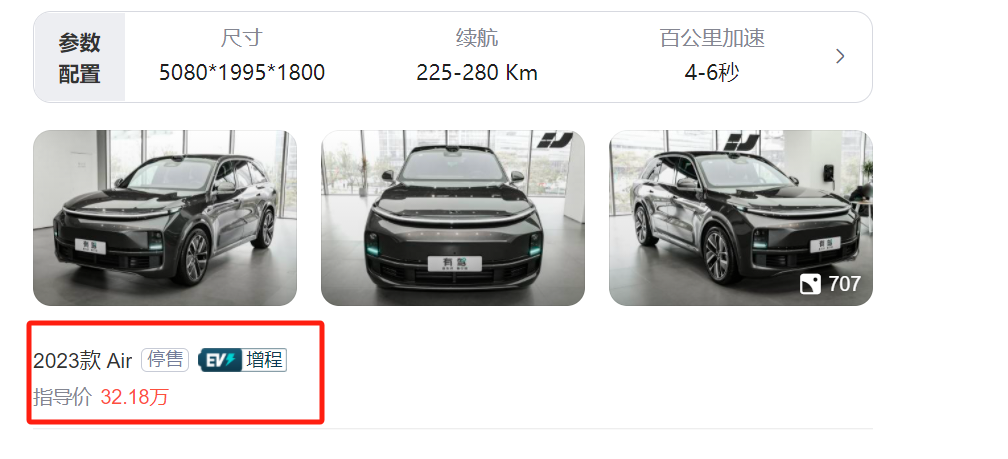Image resolution: width=1008 pixels, height=459 pixels.
Task: Click brand logo on third photo
Action: coord(741,141)
